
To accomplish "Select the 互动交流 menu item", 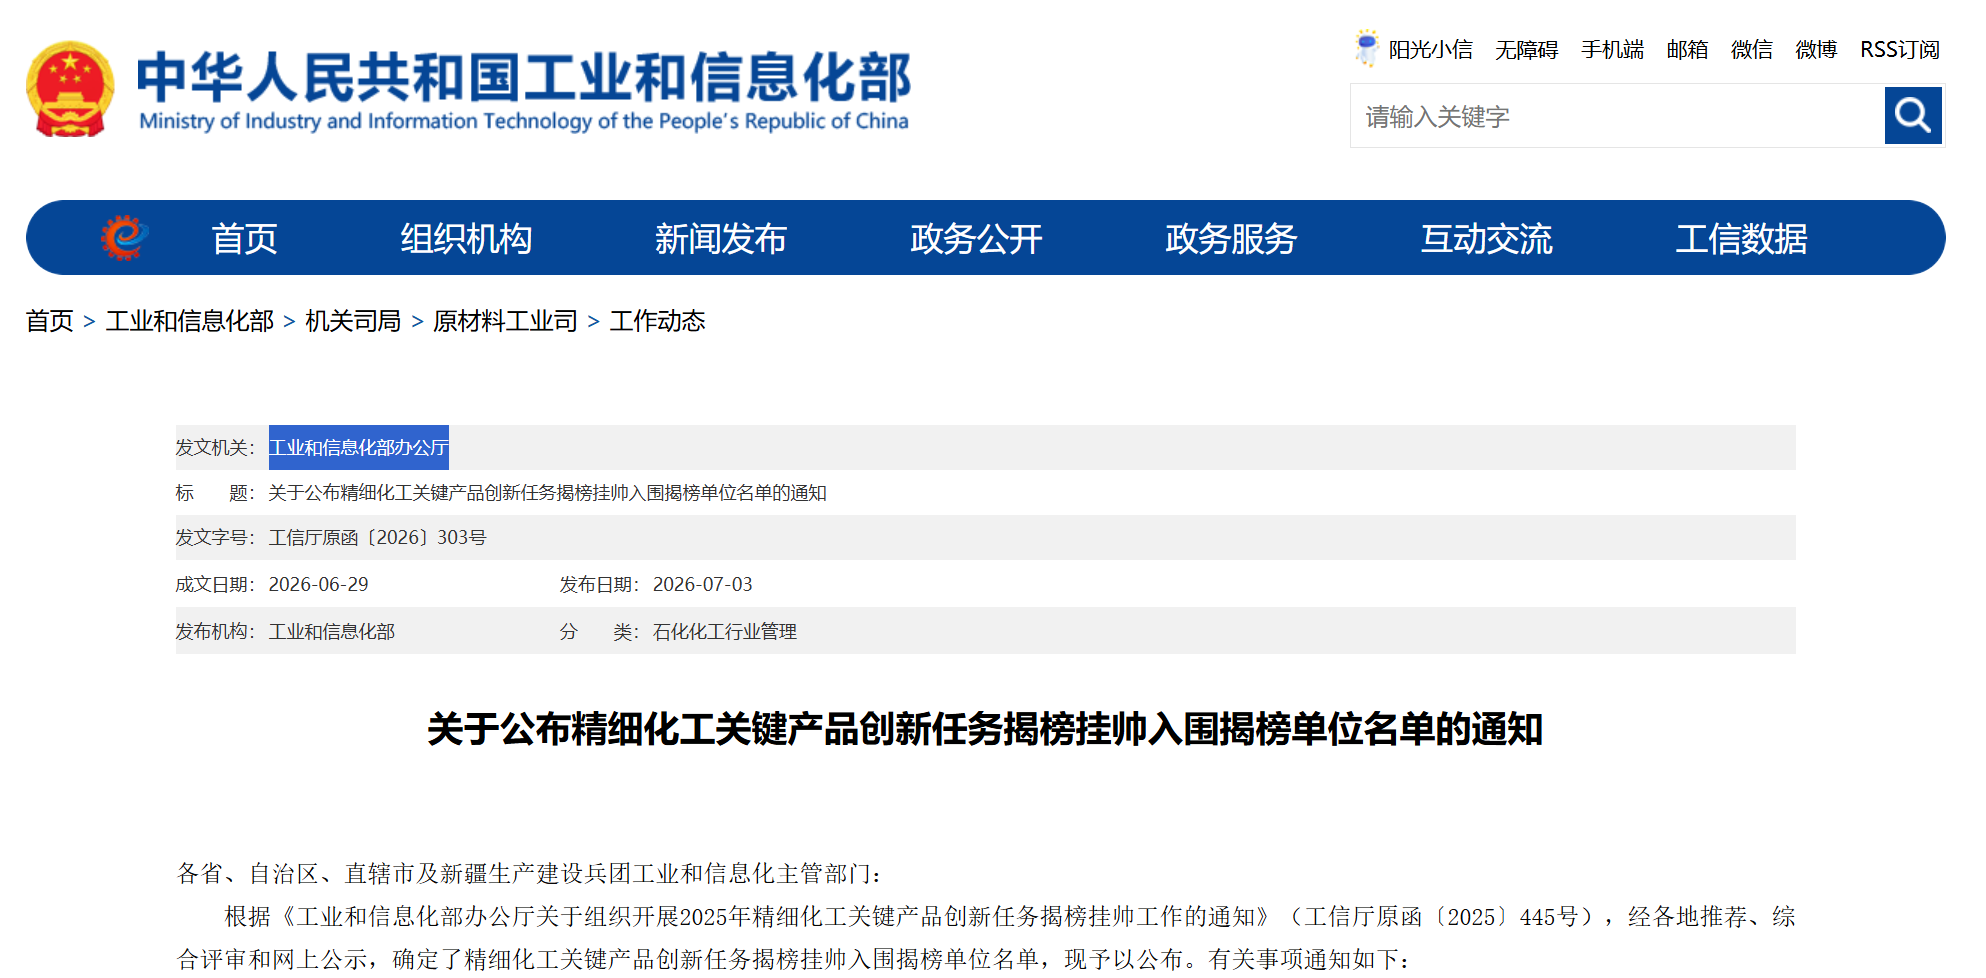I will (1487, 239).
